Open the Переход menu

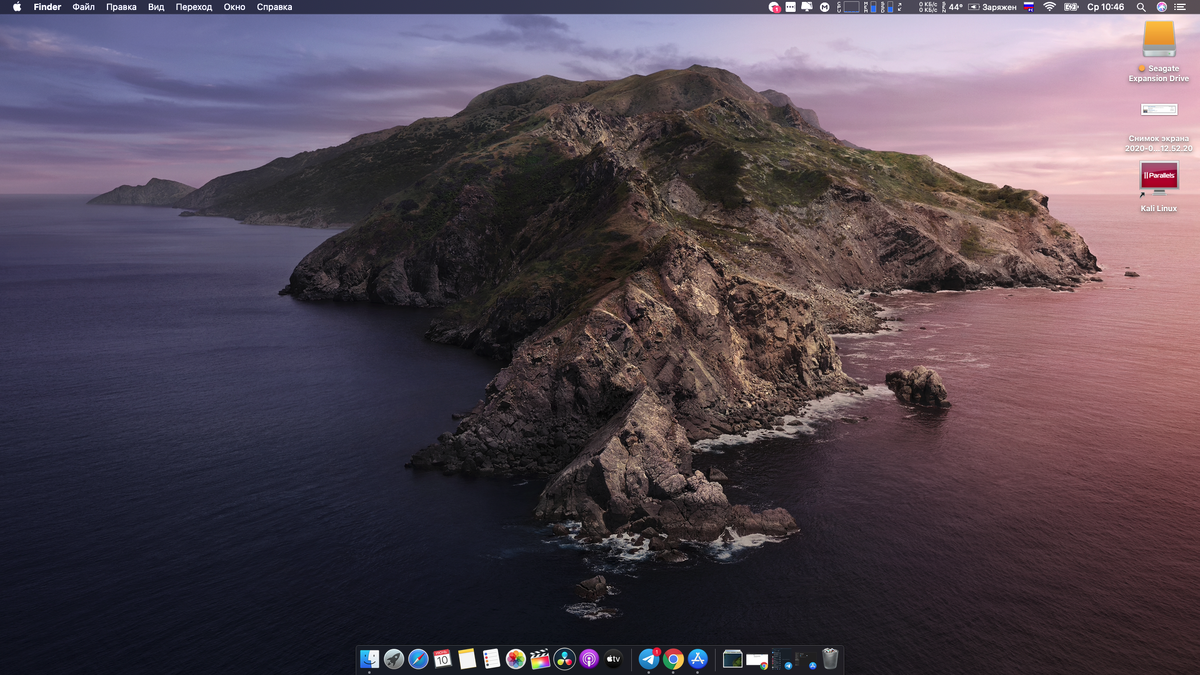pos(194,7)
